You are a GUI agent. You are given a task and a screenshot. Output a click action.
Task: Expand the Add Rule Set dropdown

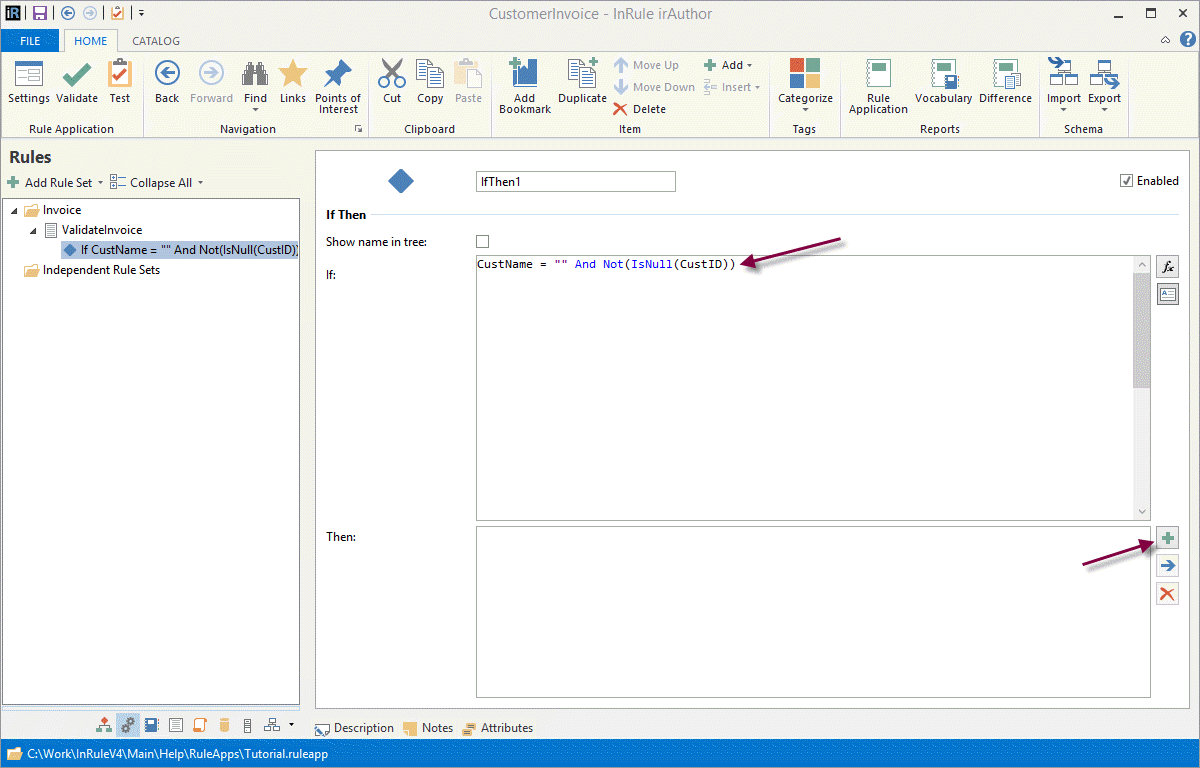click(100, 183)
